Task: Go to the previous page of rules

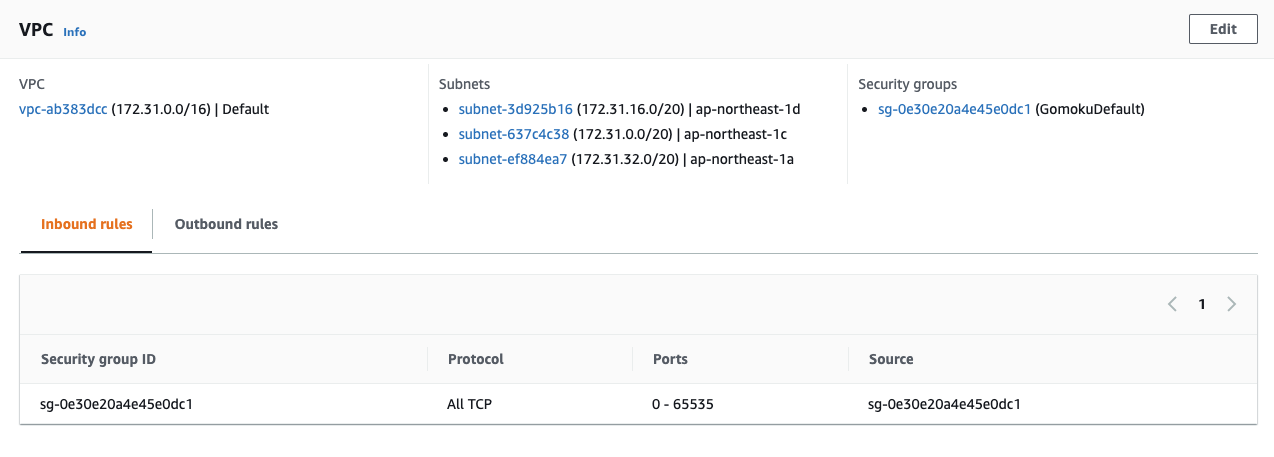Action: (1172, 304)
